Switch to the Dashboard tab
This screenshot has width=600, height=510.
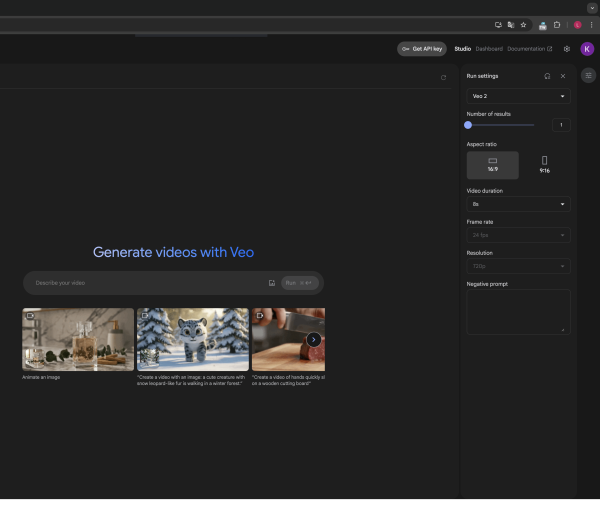(489, 49)
